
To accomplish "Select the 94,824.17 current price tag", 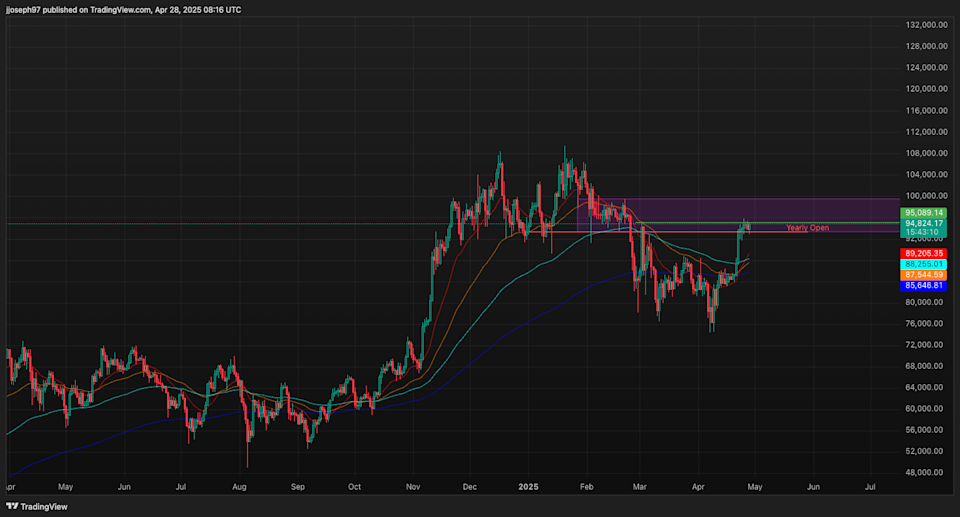I will pyautogui.click(x=923, y=224).
